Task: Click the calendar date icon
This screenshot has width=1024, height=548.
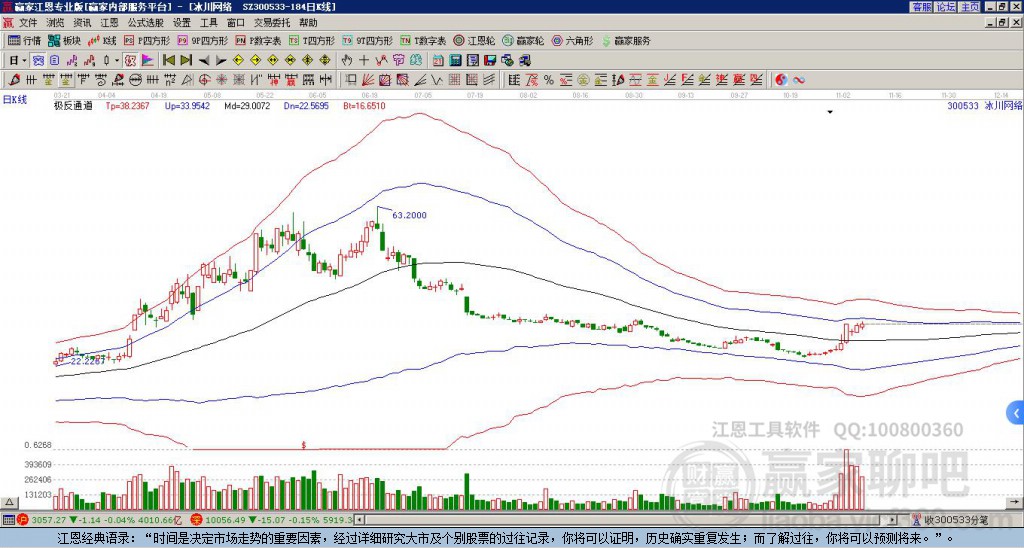Action: point(438,60)
